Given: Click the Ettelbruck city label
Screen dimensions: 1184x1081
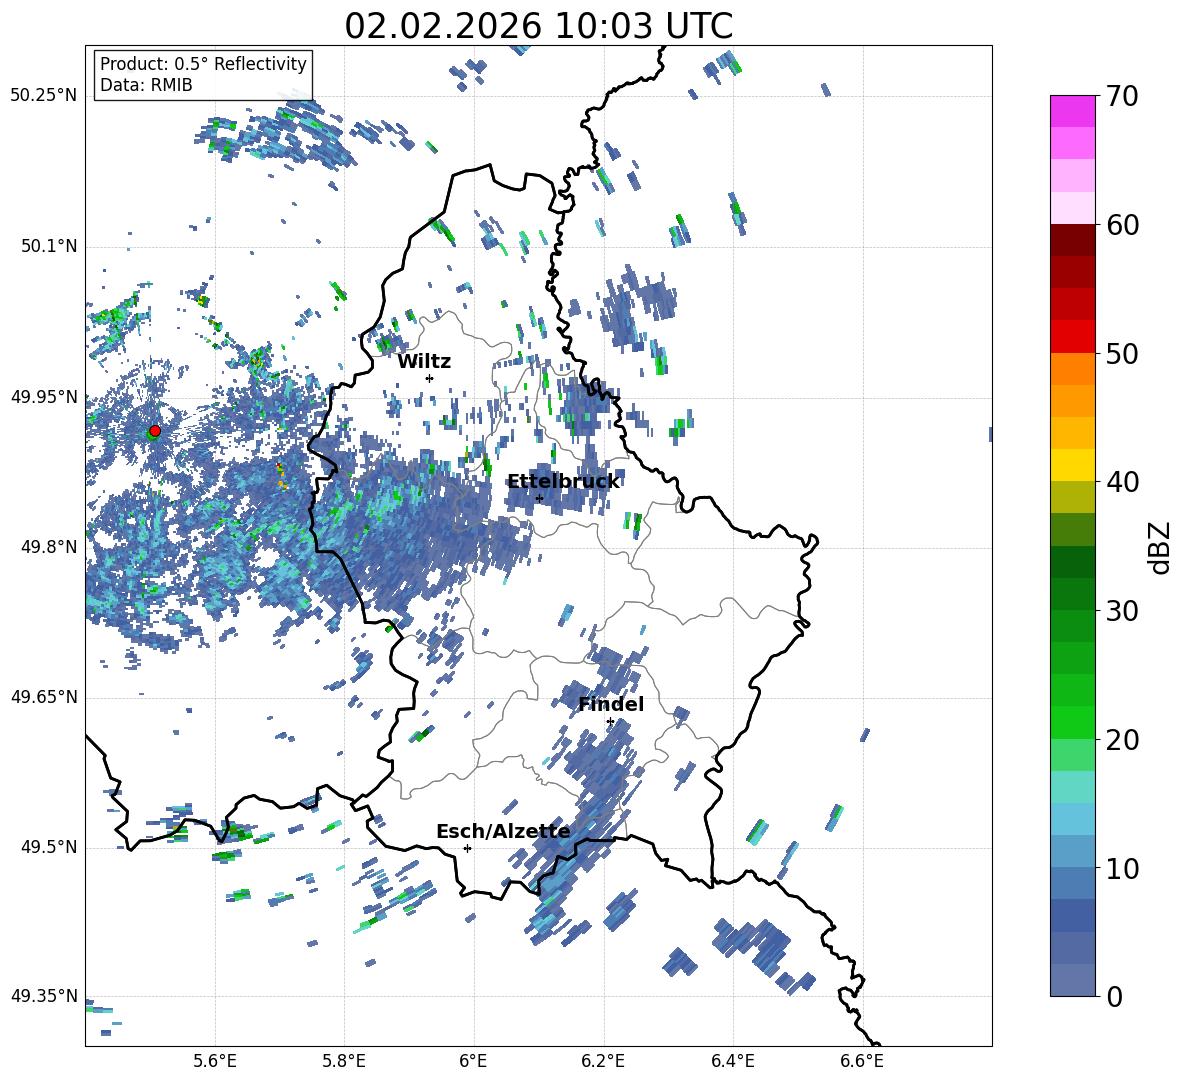Looking at the screenshot, I should point(563,482).
